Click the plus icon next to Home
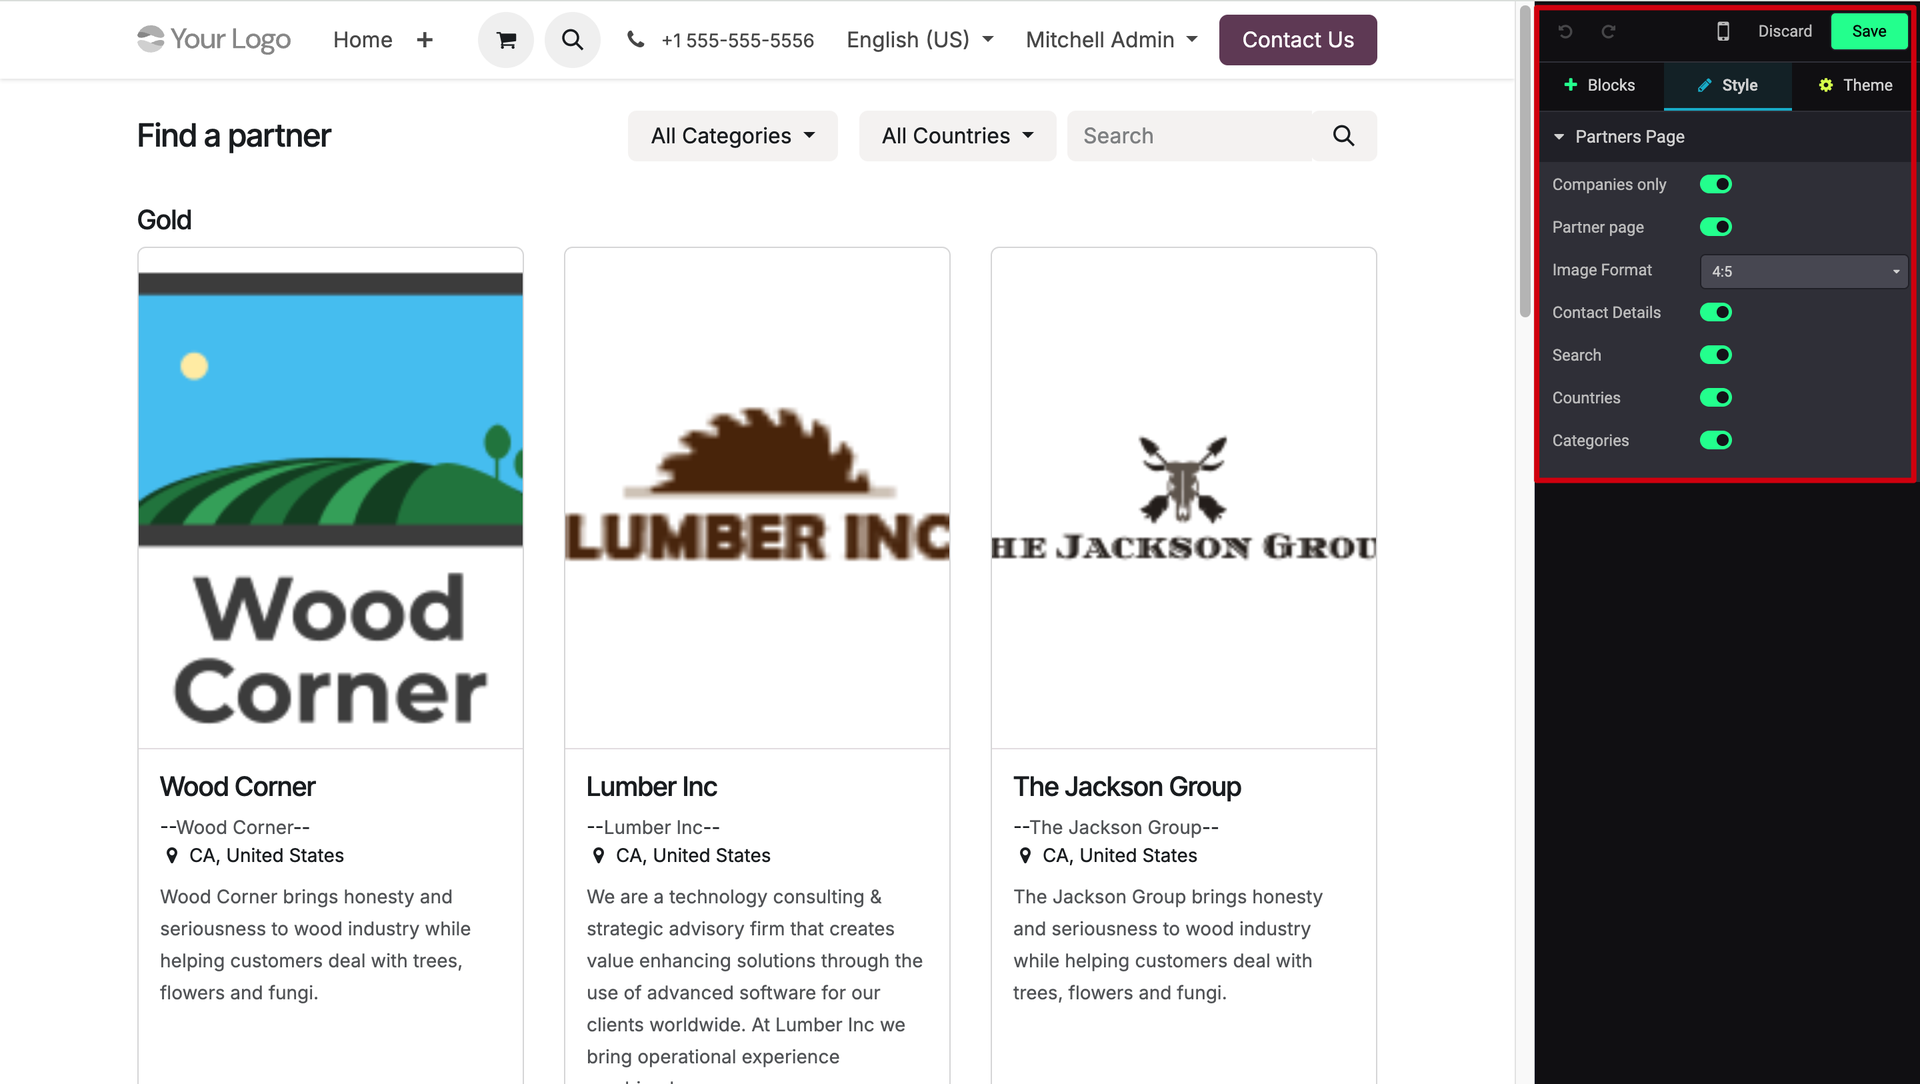Image resolution: width=1920 pixels, height=1084 pixels. (x=425, y=40)
